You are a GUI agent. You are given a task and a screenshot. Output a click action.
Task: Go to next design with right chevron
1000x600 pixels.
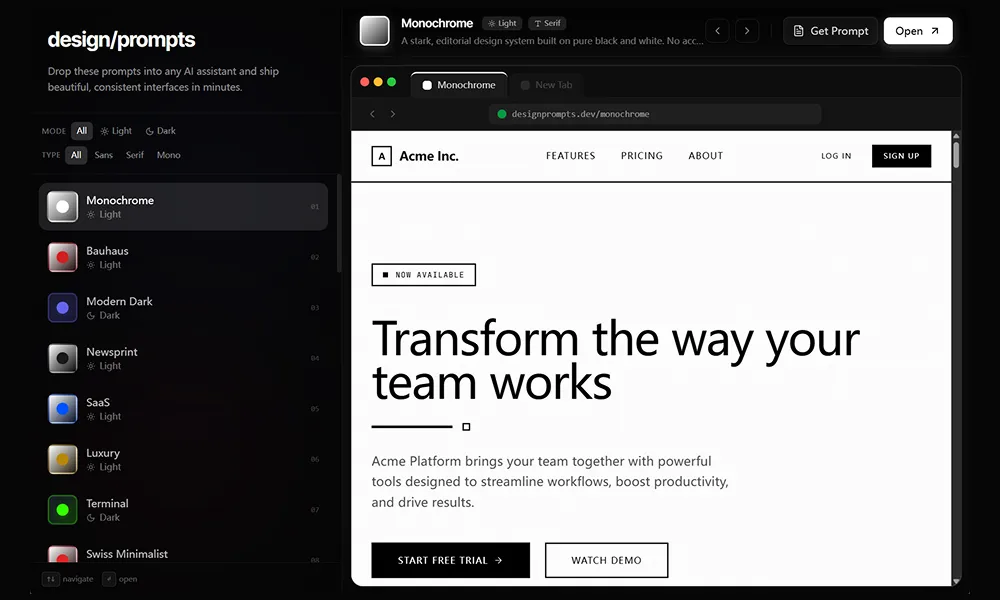click(x=747, y=31)
